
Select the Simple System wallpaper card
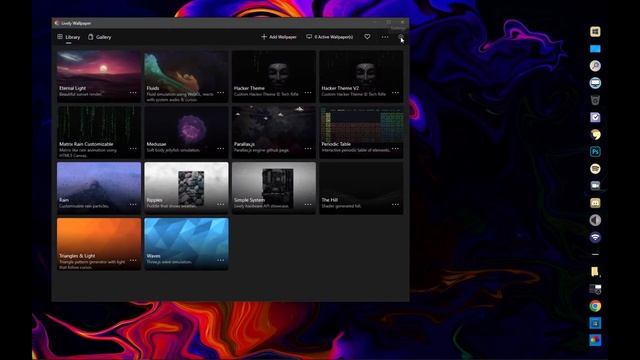coord(274,188)
